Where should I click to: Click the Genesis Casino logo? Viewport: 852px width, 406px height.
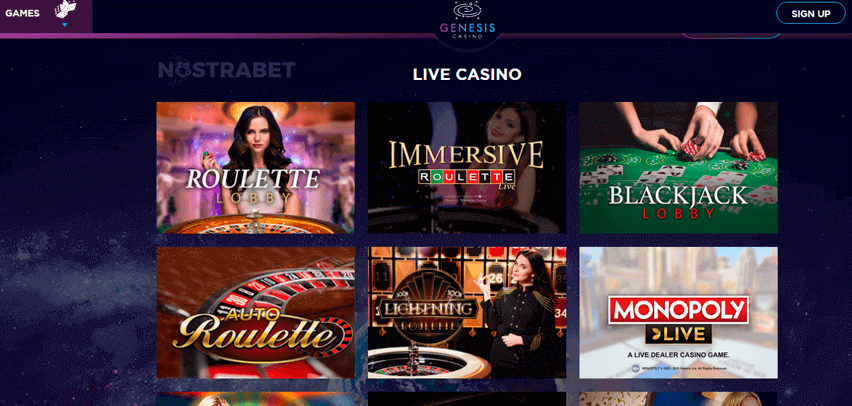(467, 20)
